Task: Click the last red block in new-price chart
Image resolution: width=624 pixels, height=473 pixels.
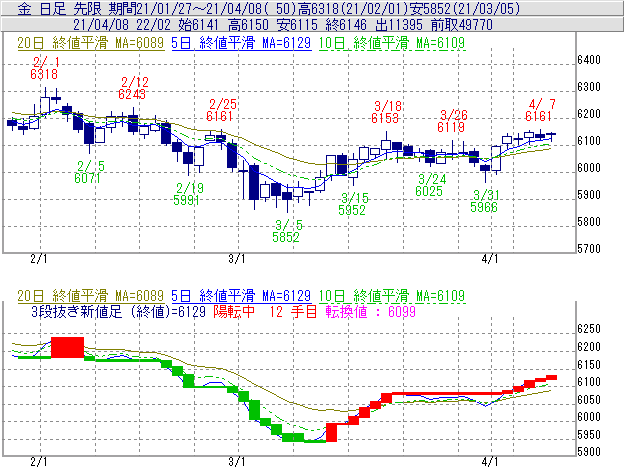Action: (551, 378)
